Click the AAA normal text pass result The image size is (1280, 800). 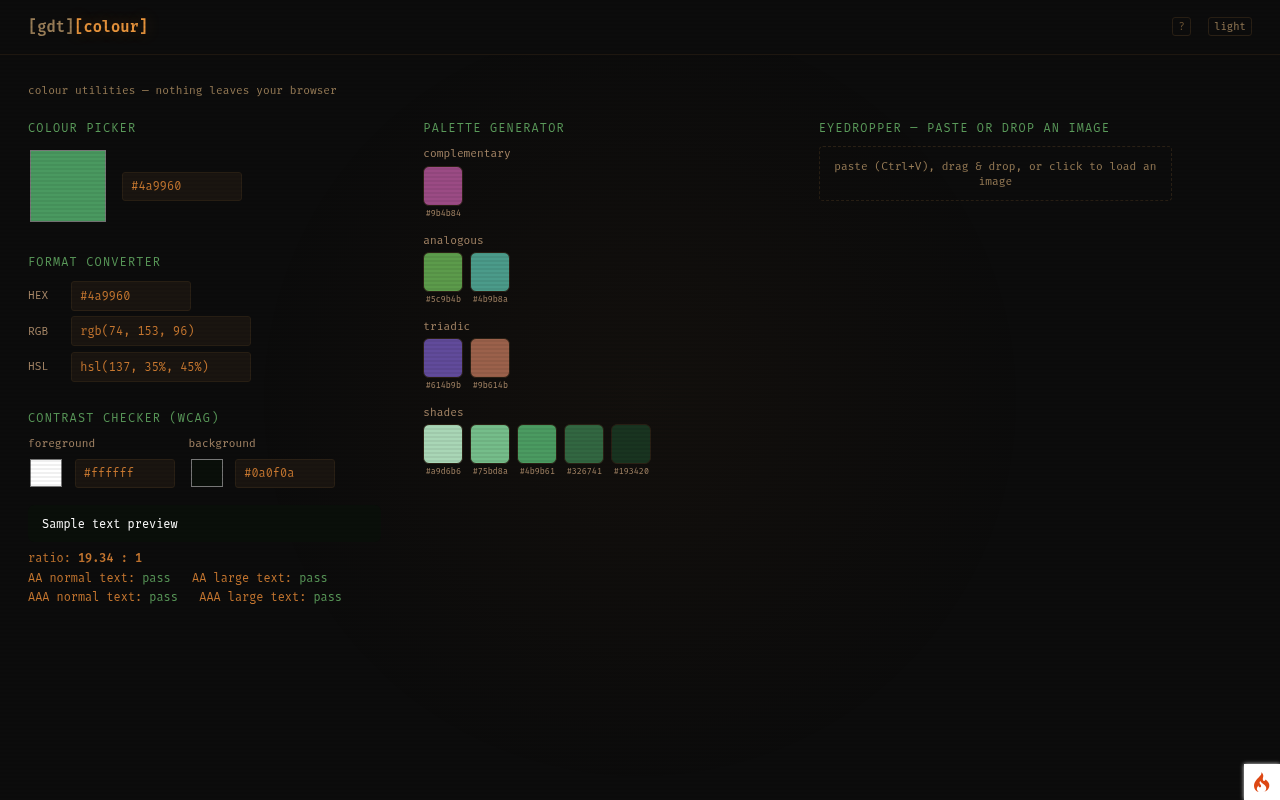[x=103, y=597]
